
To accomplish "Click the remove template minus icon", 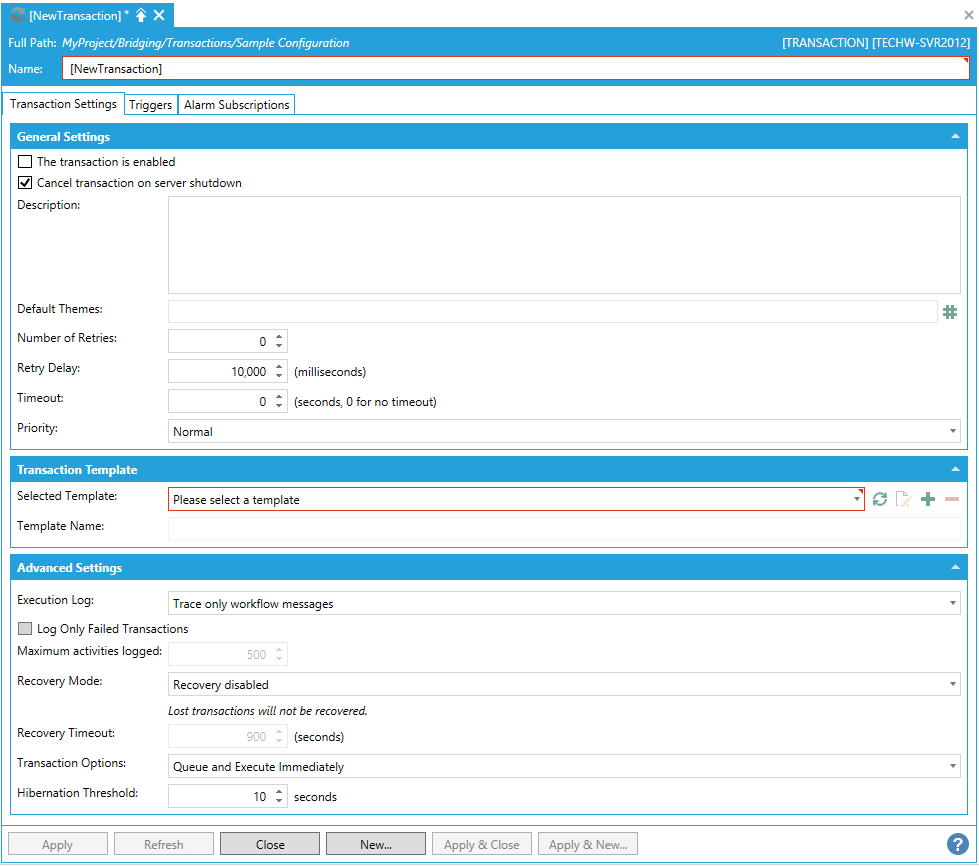I will (952, 499).
